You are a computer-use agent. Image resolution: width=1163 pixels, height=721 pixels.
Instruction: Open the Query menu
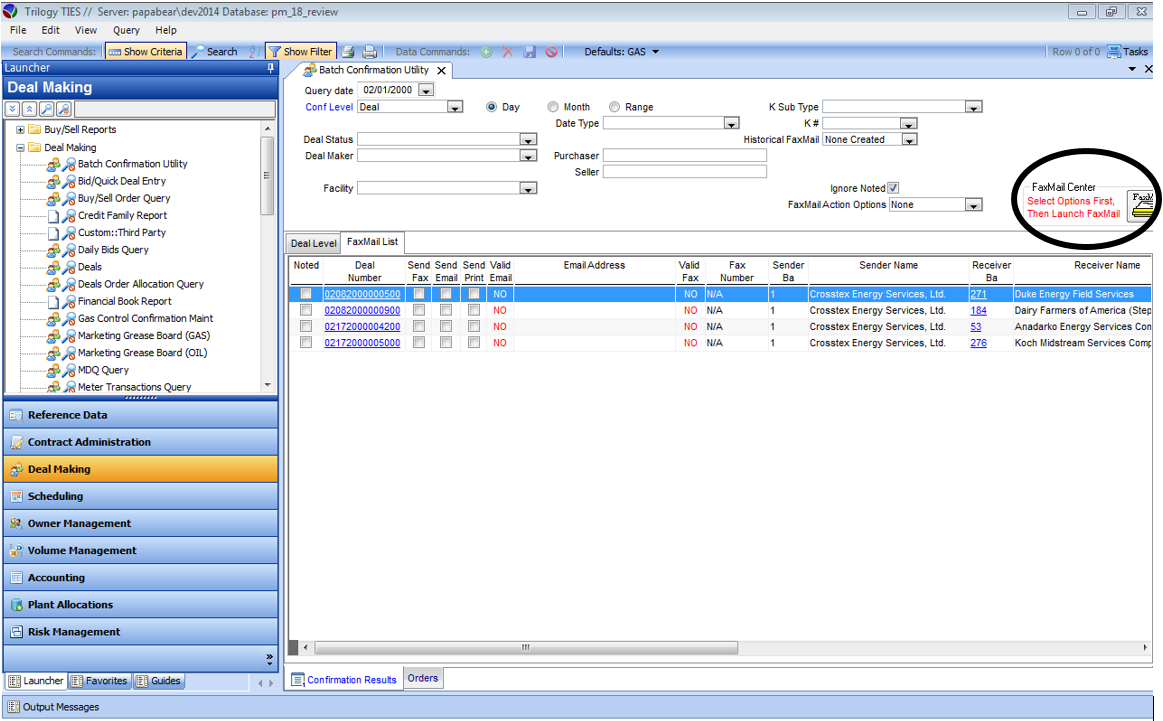click(126, 30)
